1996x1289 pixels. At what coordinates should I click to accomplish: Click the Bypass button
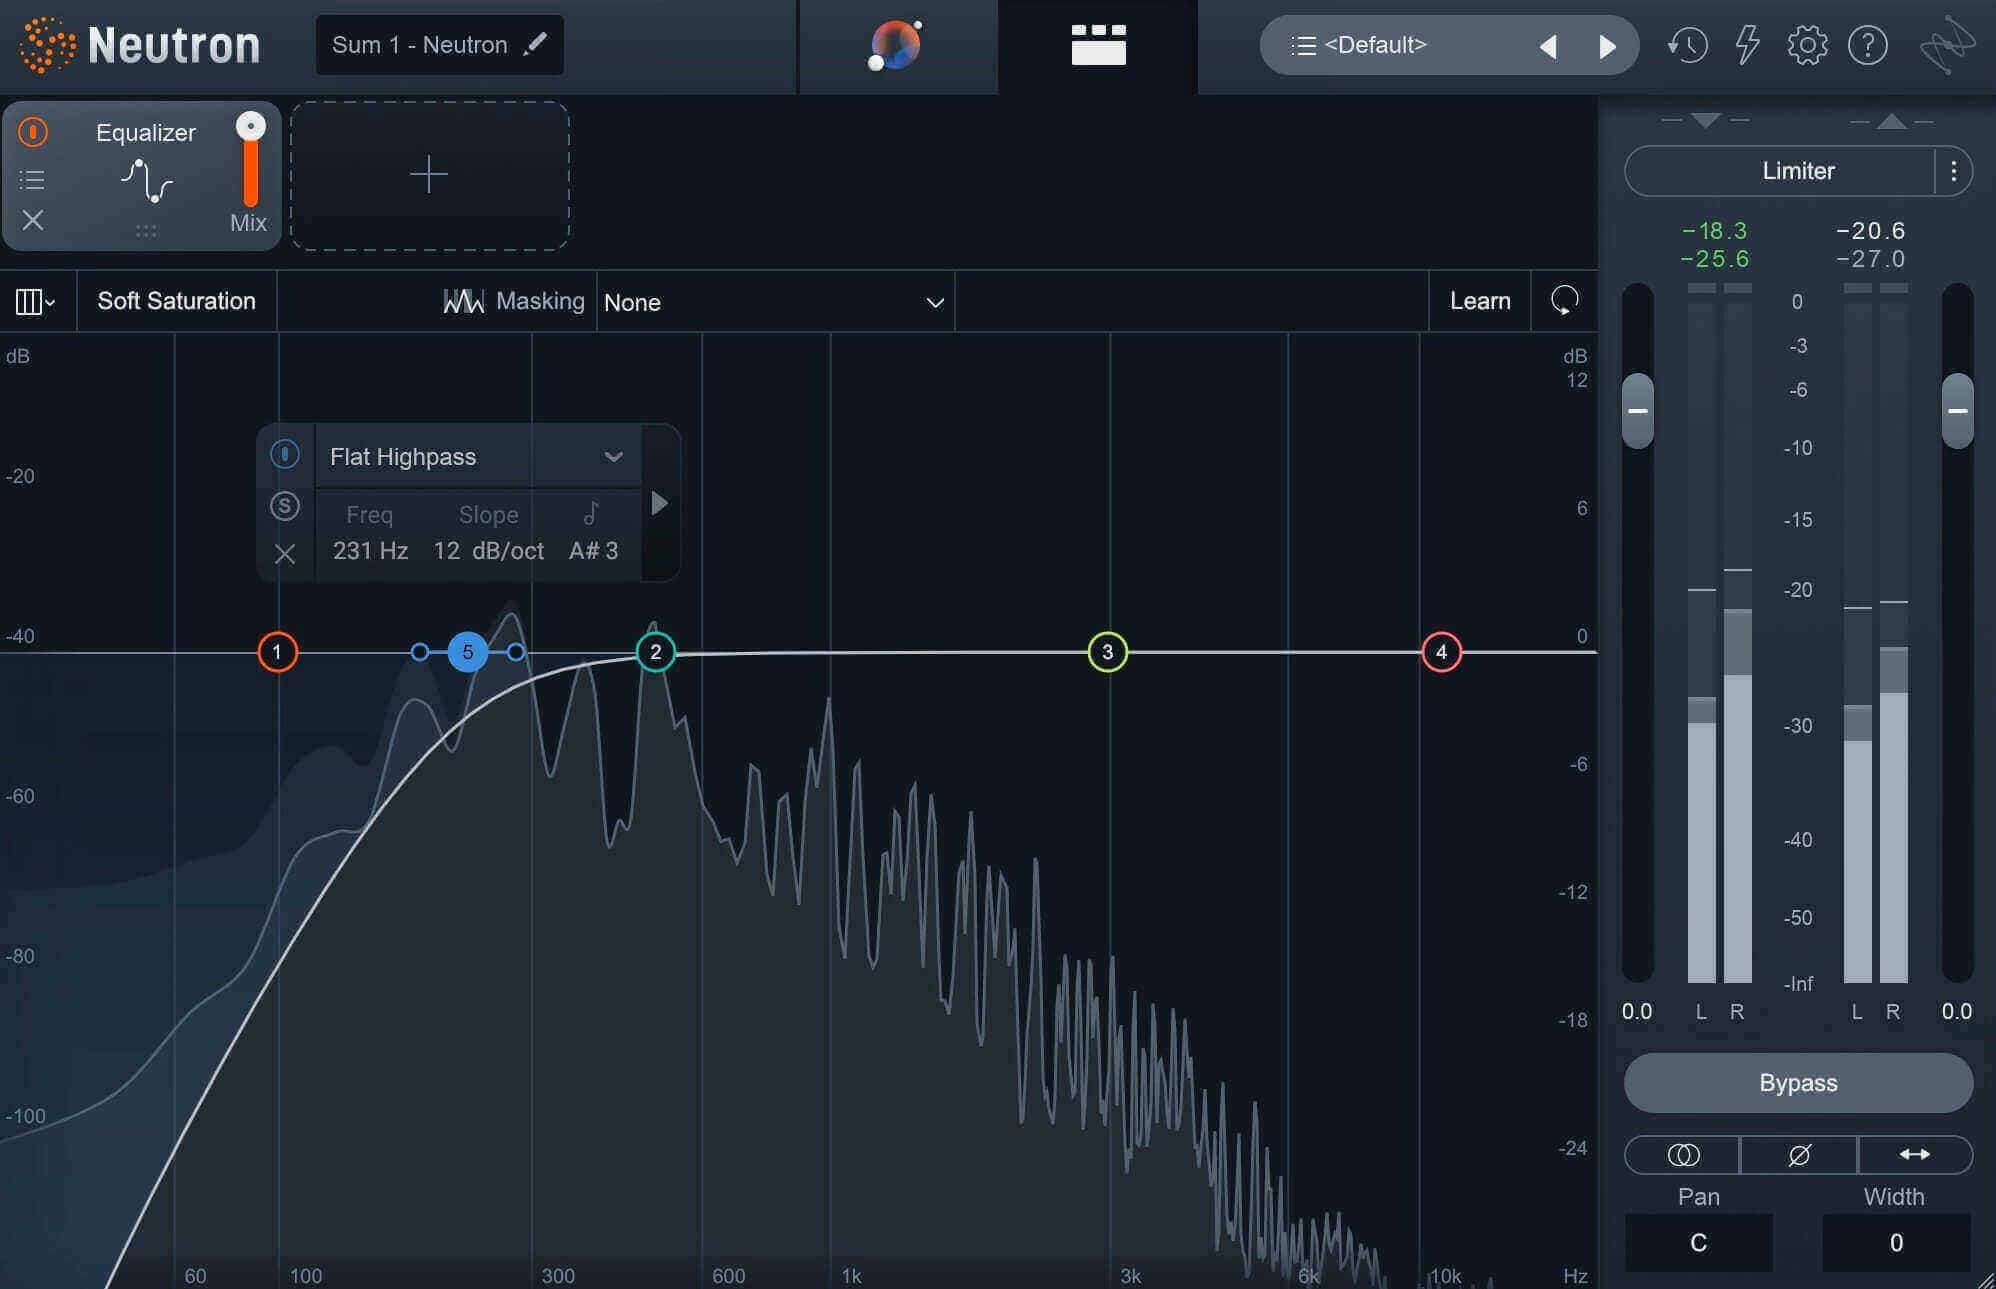click(1798, 1083)
